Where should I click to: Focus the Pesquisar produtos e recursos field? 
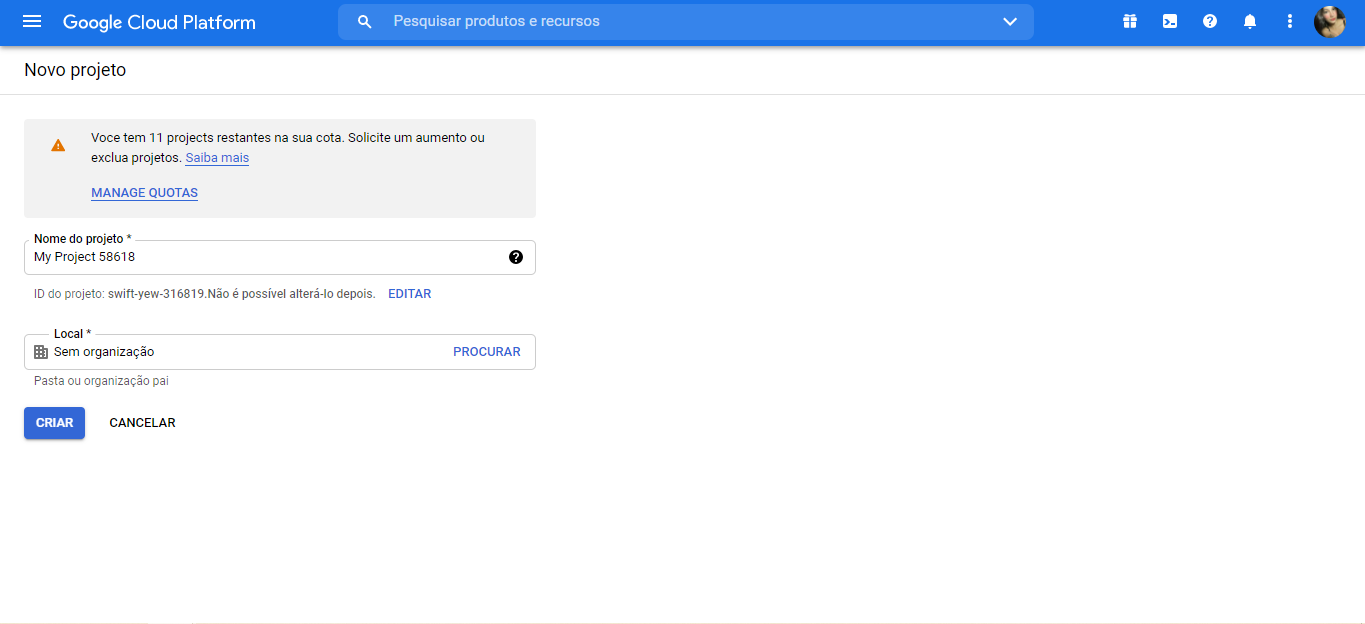[686, 21]
